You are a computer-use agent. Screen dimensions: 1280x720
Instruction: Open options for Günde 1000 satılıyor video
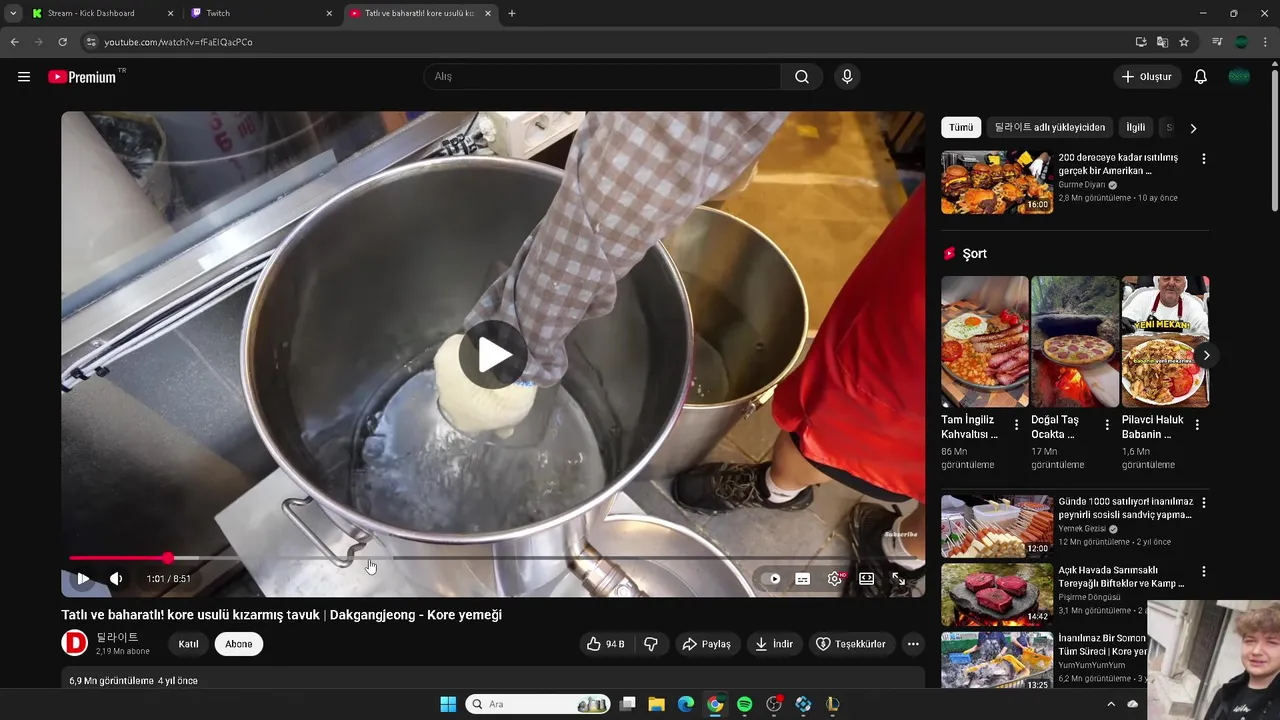click(1204, 503)
